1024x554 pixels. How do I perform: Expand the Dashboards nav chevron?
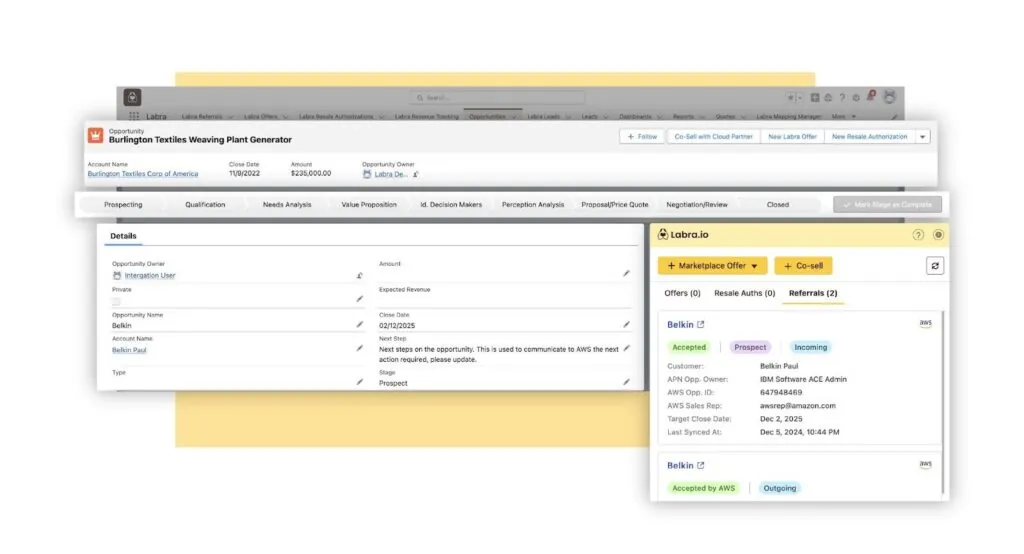(x=659, y=117)
